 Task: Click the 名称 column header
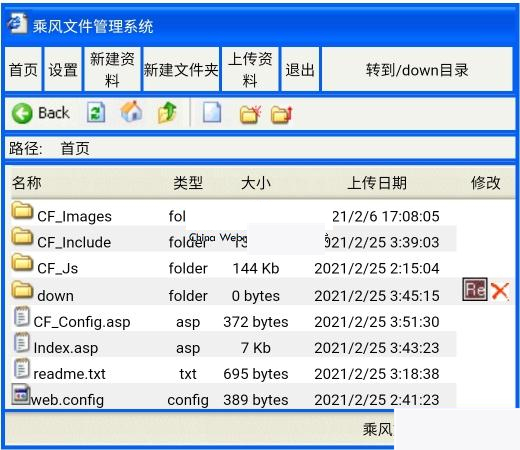(x=27, y=183)
